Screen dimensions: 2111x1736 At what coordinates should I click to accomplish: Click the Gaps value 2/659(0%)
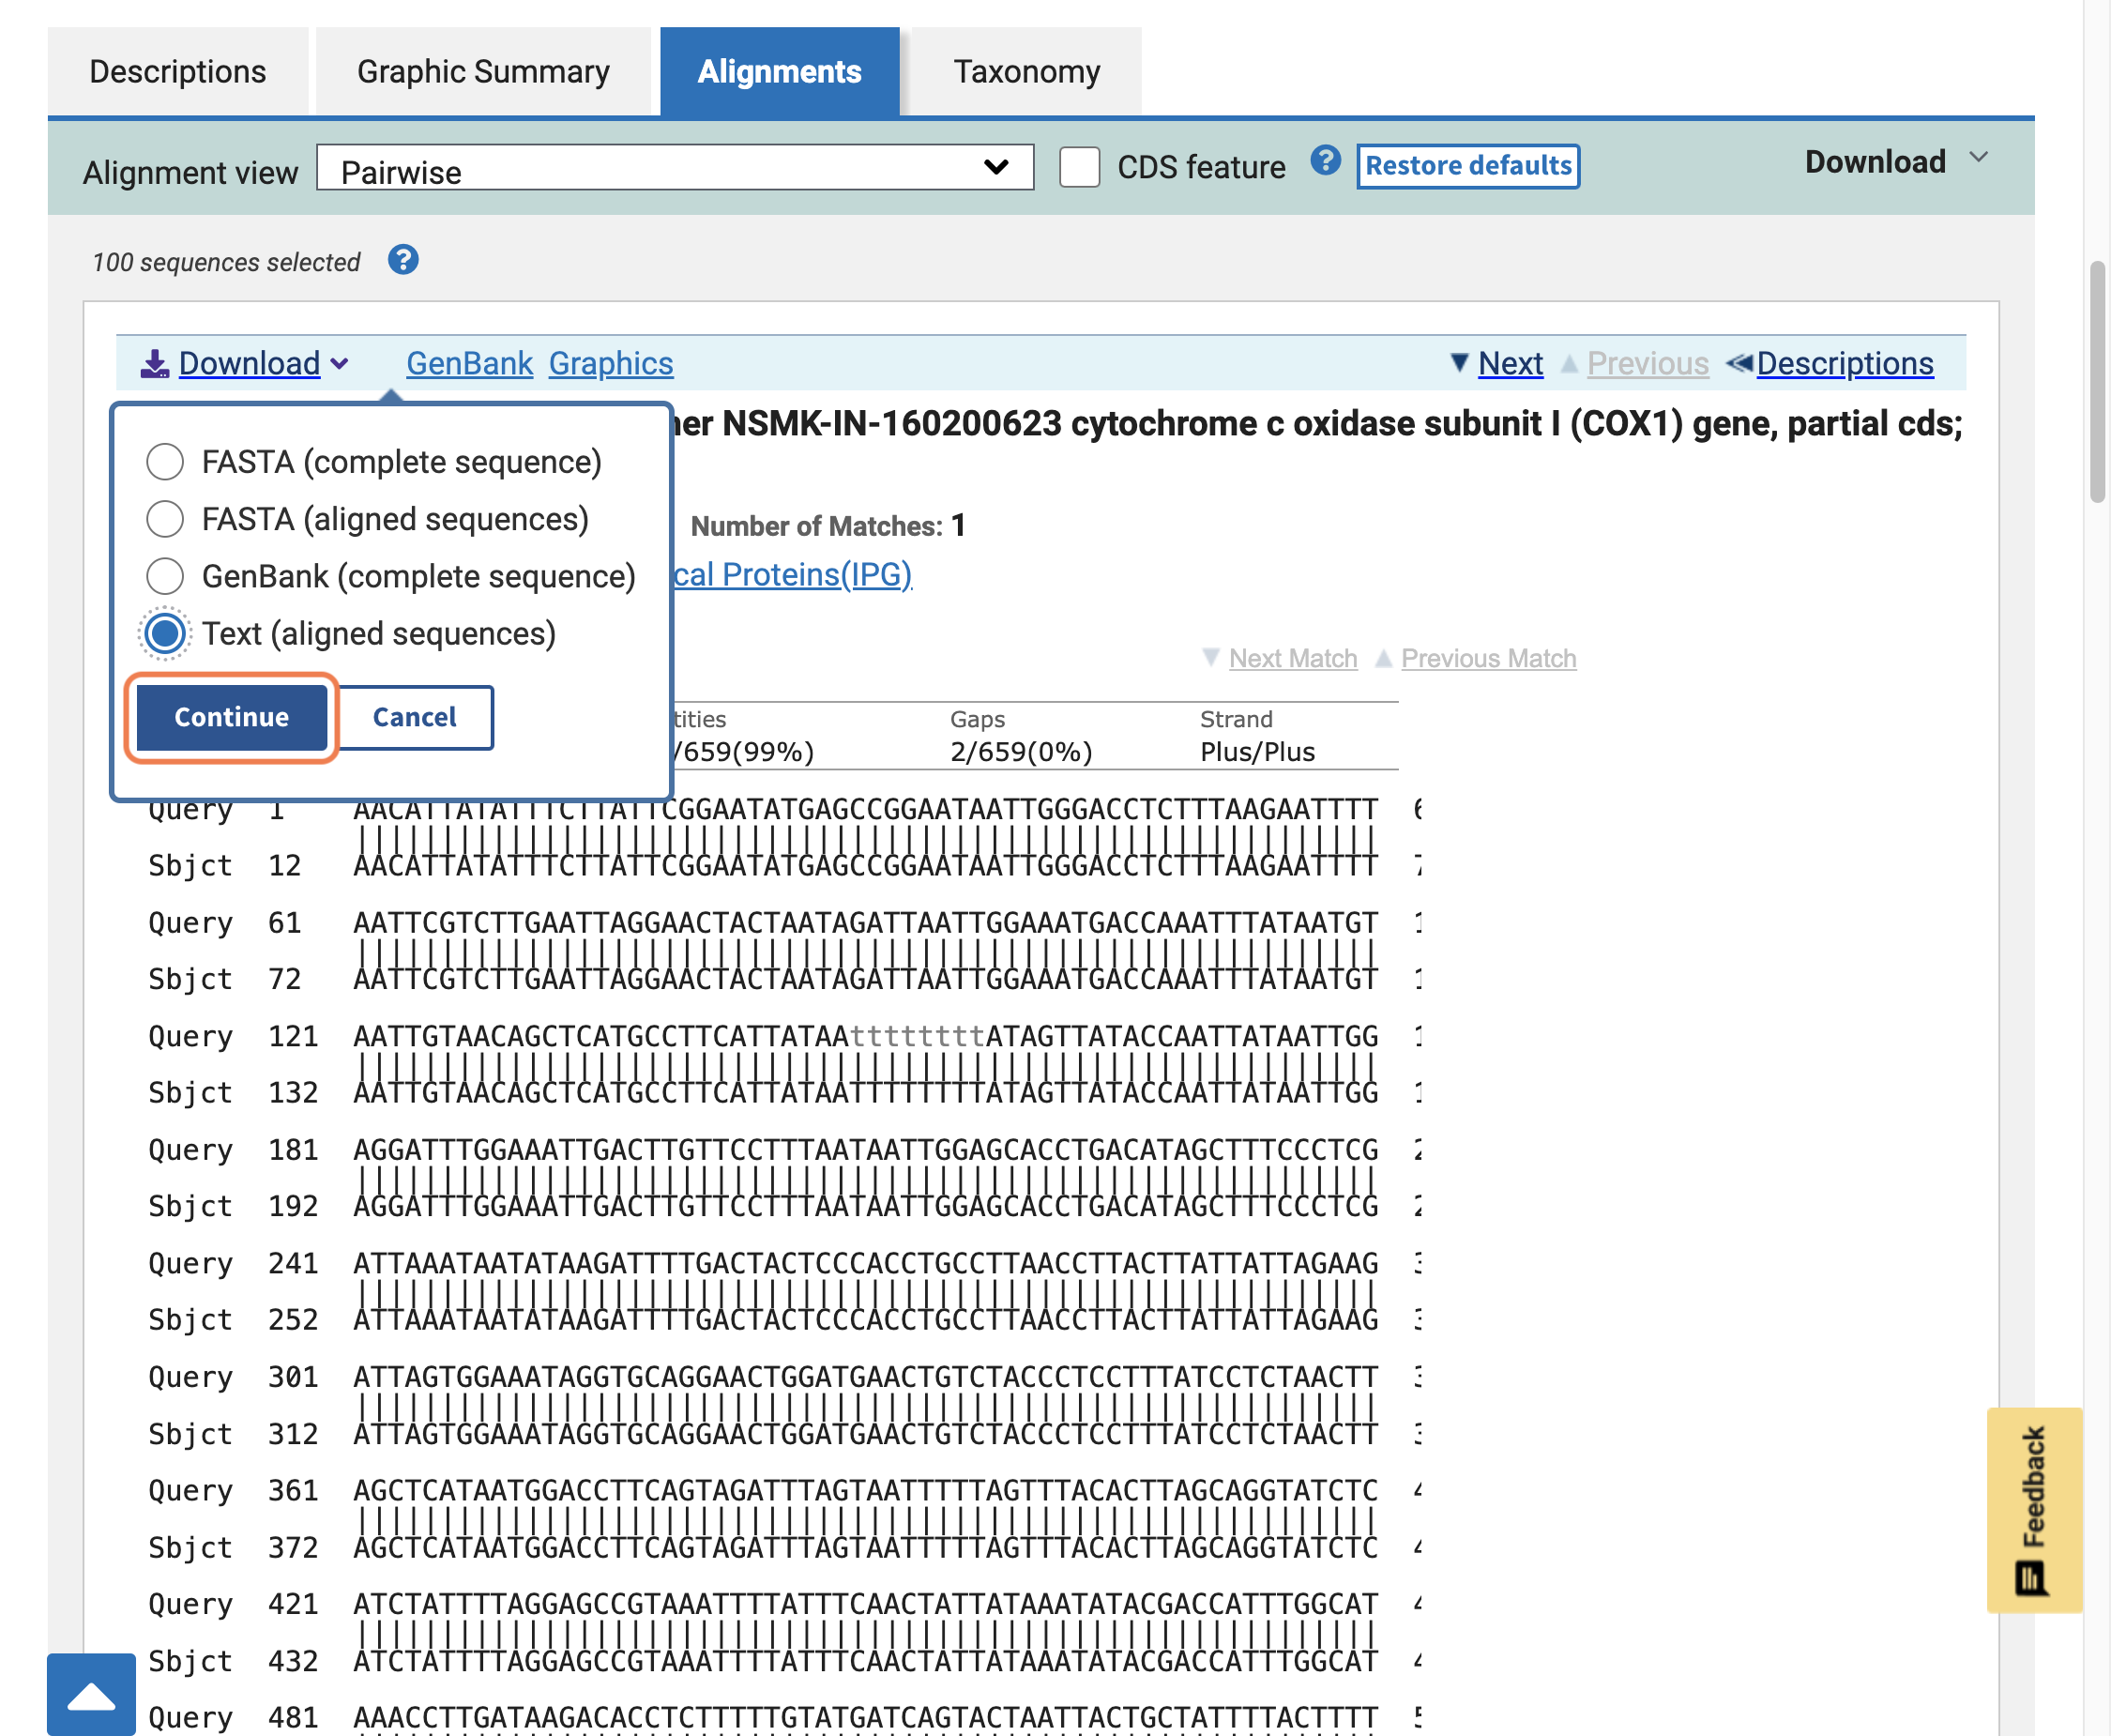pyautogui.click(x=1021, y=752)
